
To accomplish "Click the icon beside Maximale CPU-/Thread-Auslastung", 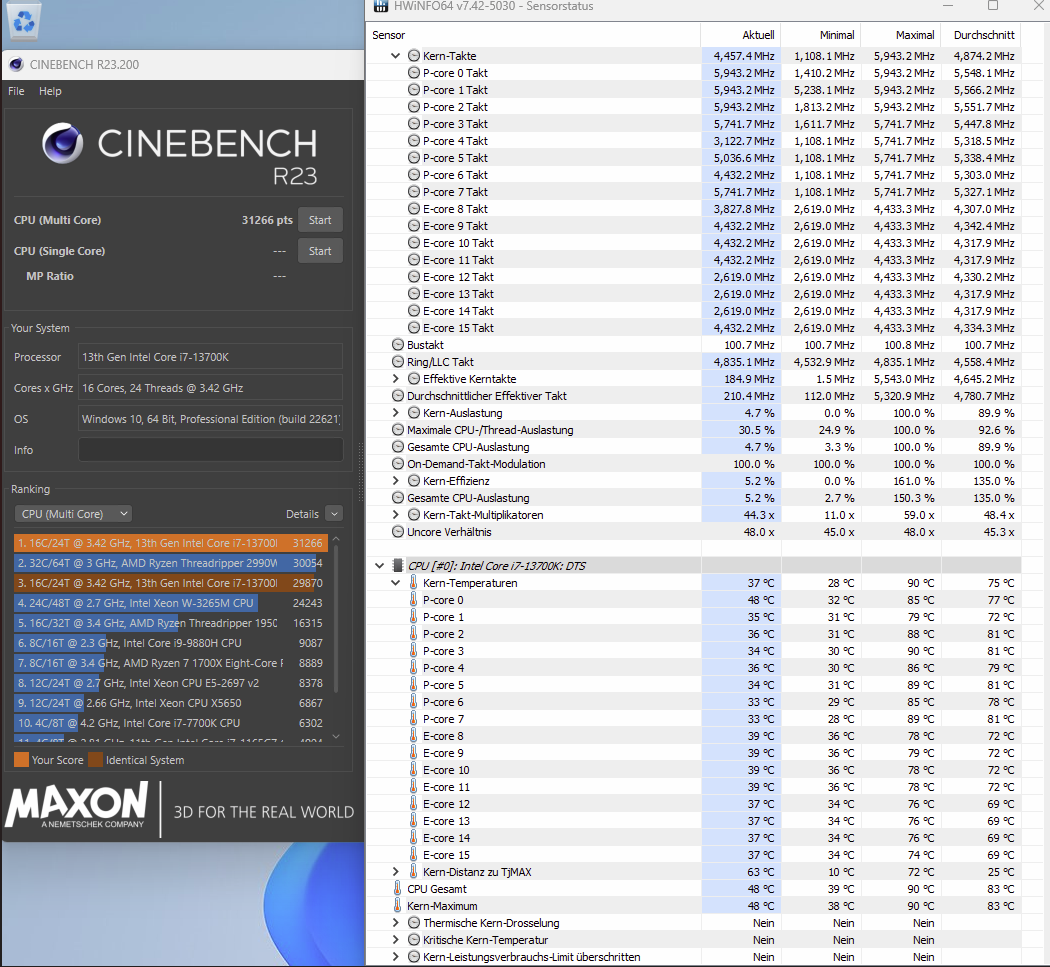I will (398, 430).
